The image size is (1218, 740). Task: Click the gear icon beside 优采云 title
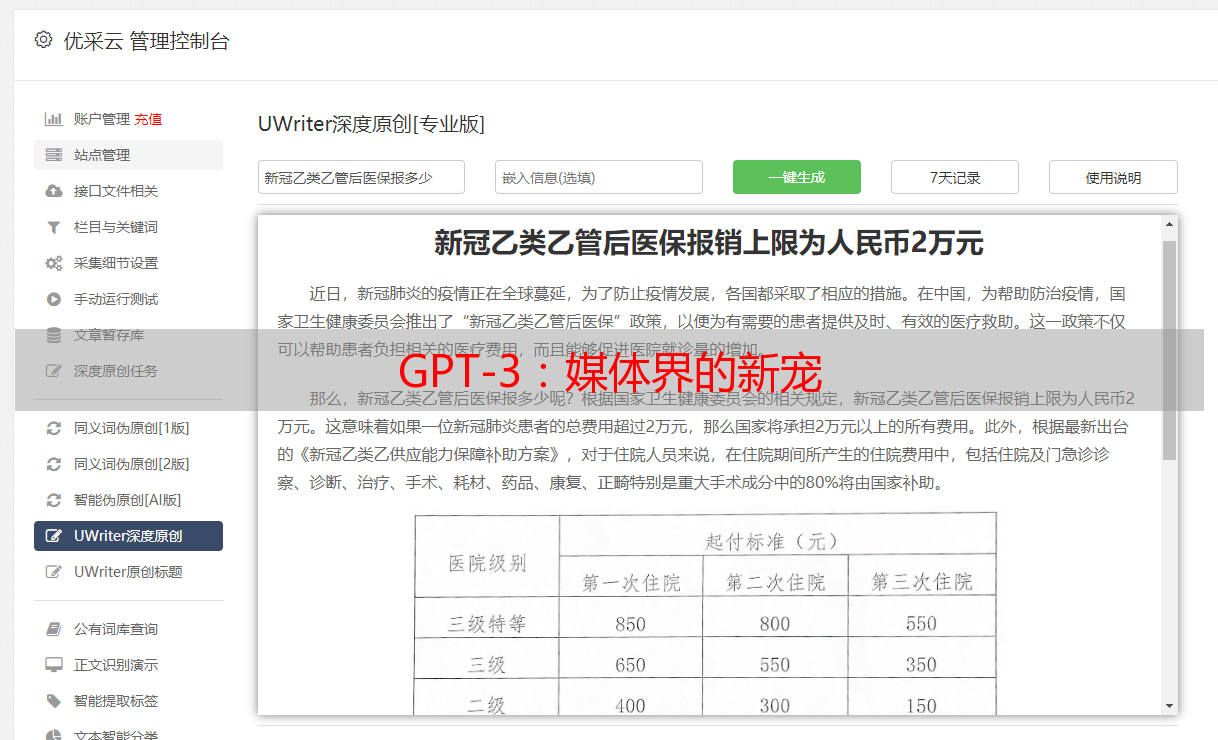tap(43, 40)
